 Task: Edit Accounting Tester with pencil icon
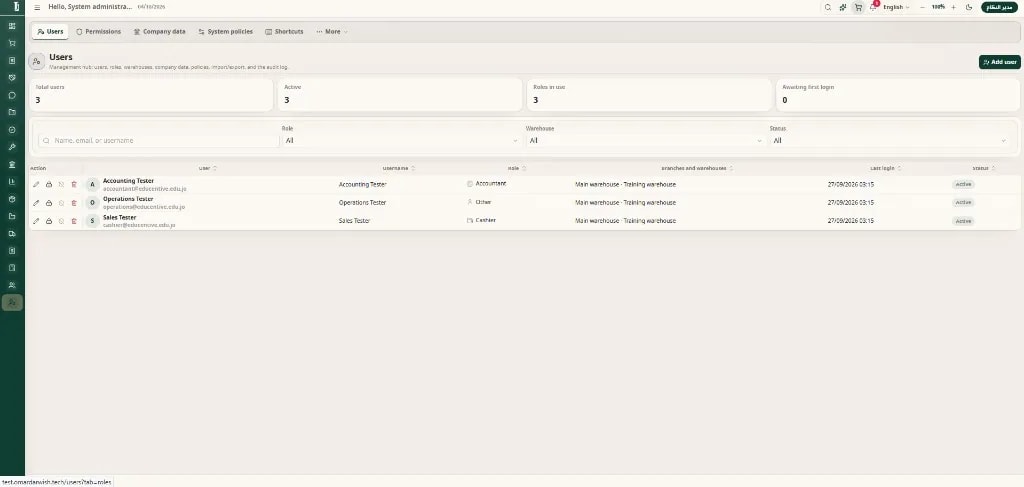[37, 185]
